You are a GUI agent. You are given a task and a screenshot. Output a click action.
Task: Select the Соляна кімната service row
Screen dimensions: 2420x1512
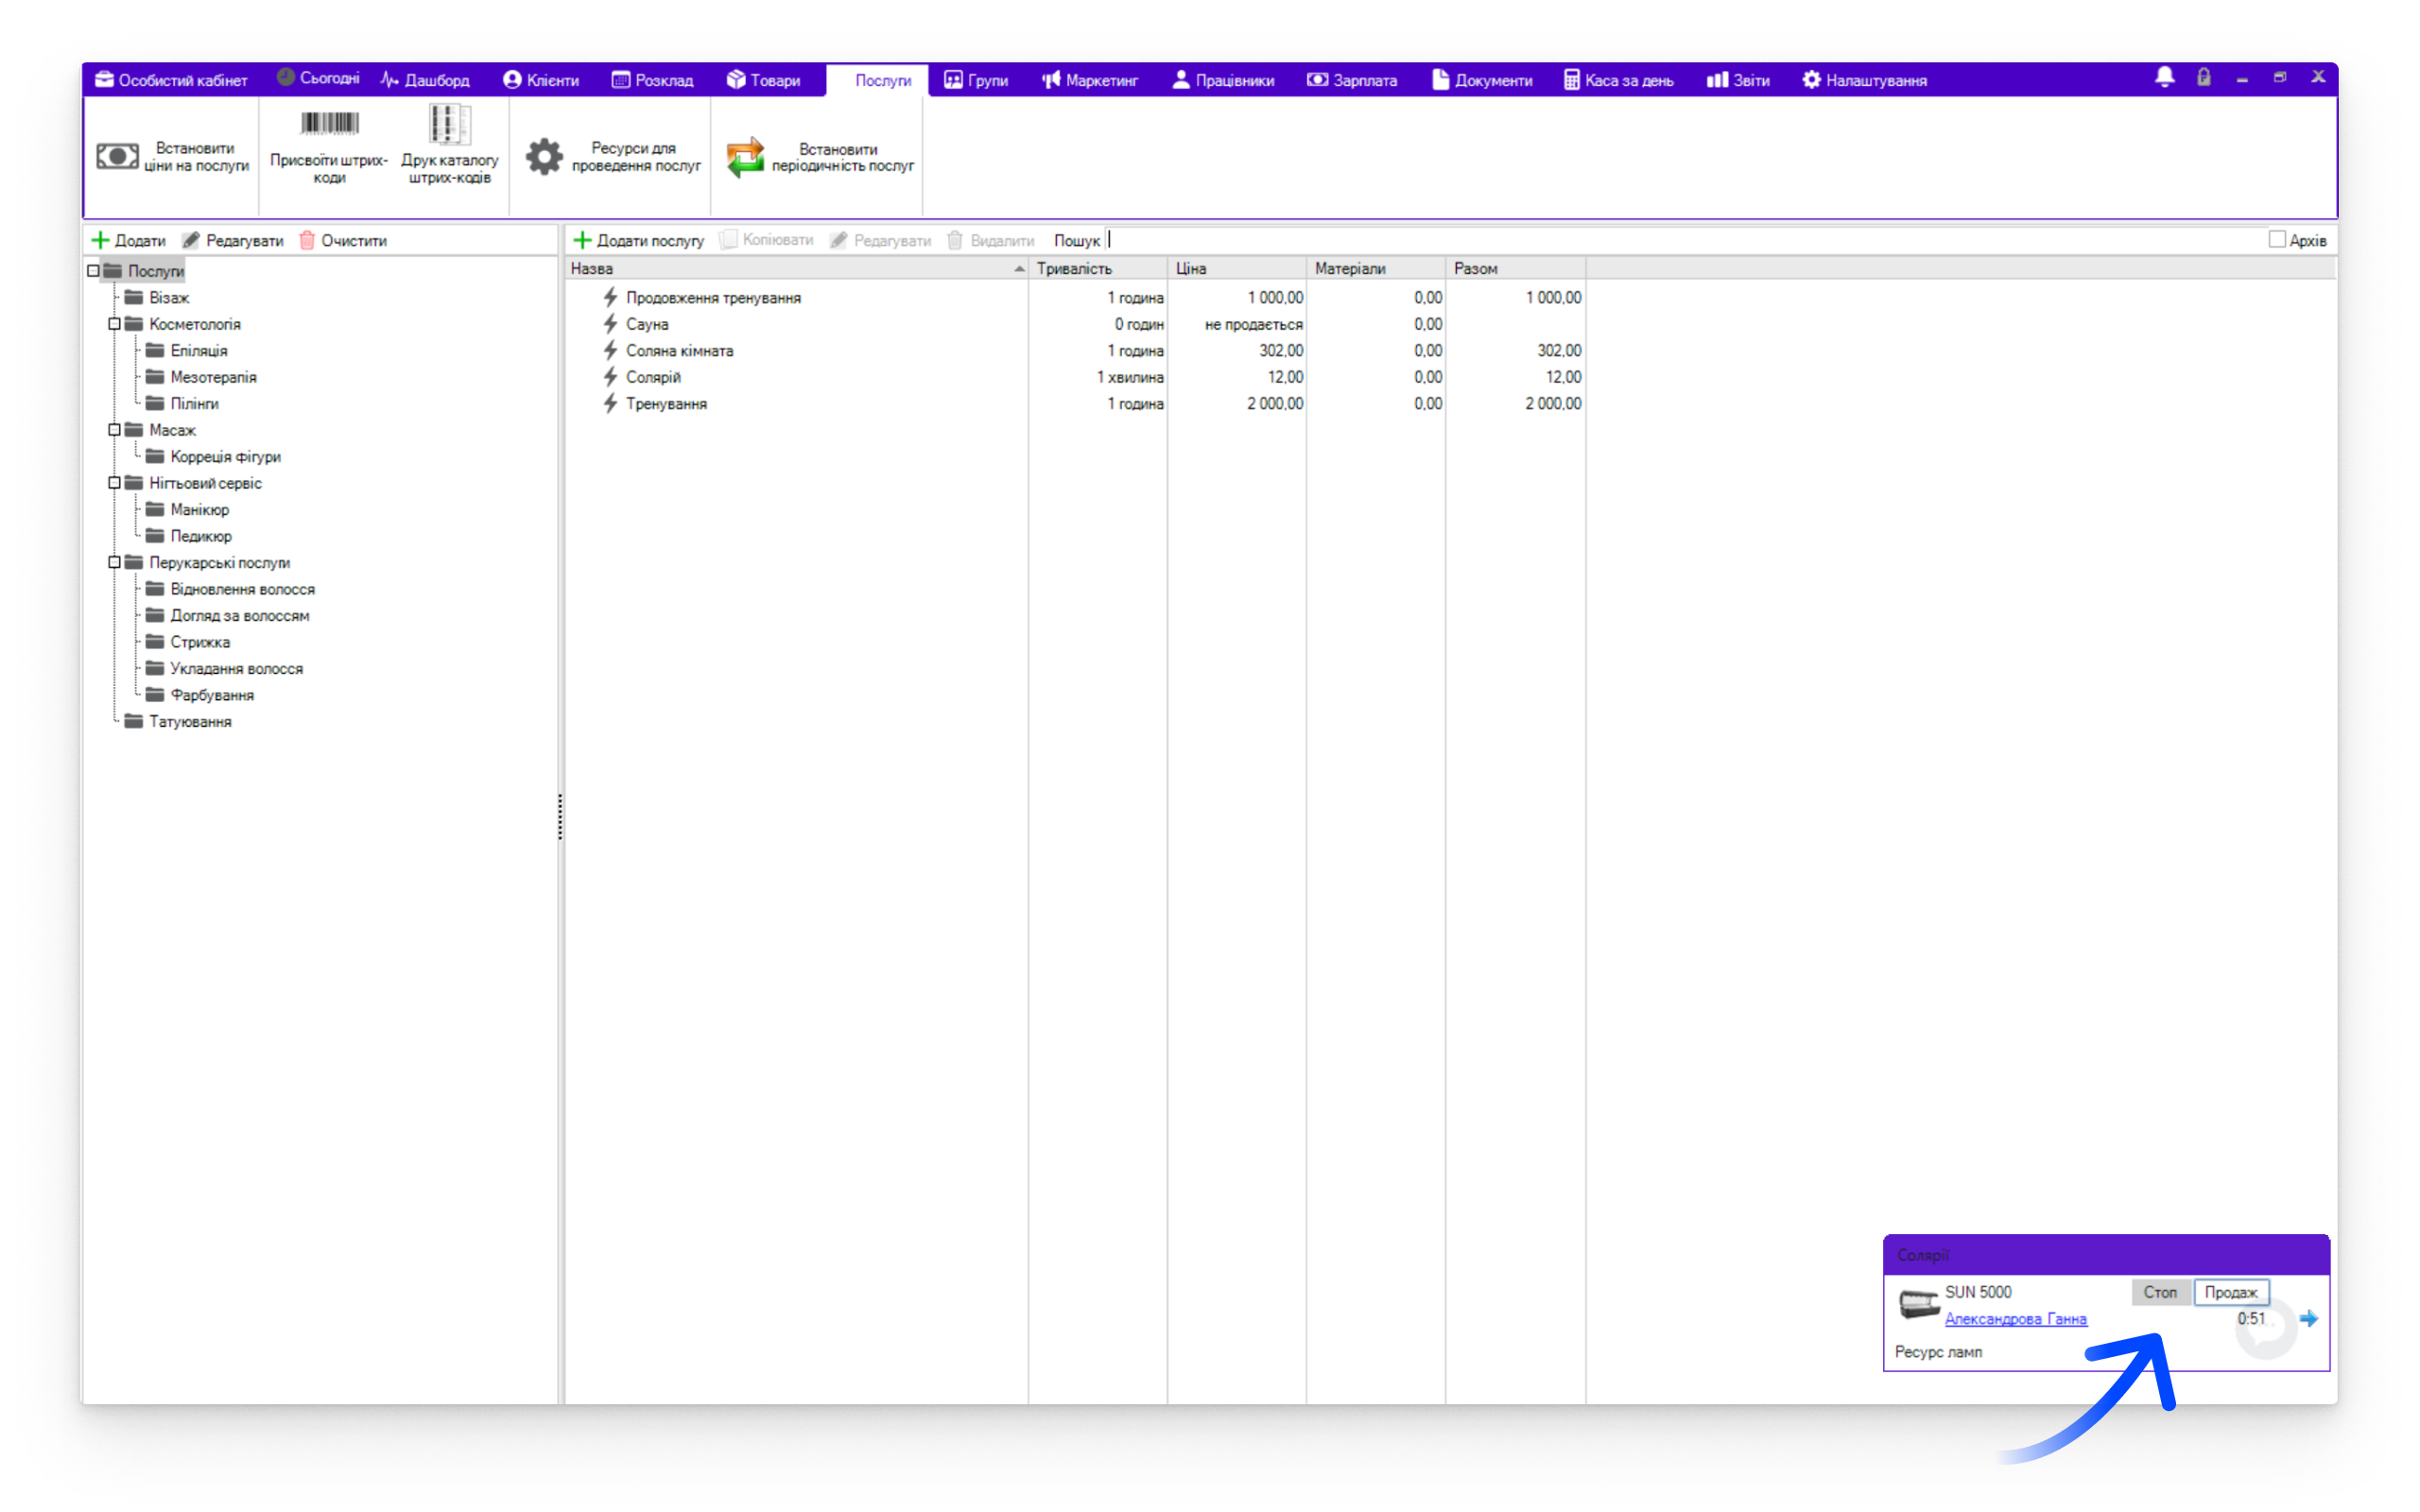tap(1075, 350)
